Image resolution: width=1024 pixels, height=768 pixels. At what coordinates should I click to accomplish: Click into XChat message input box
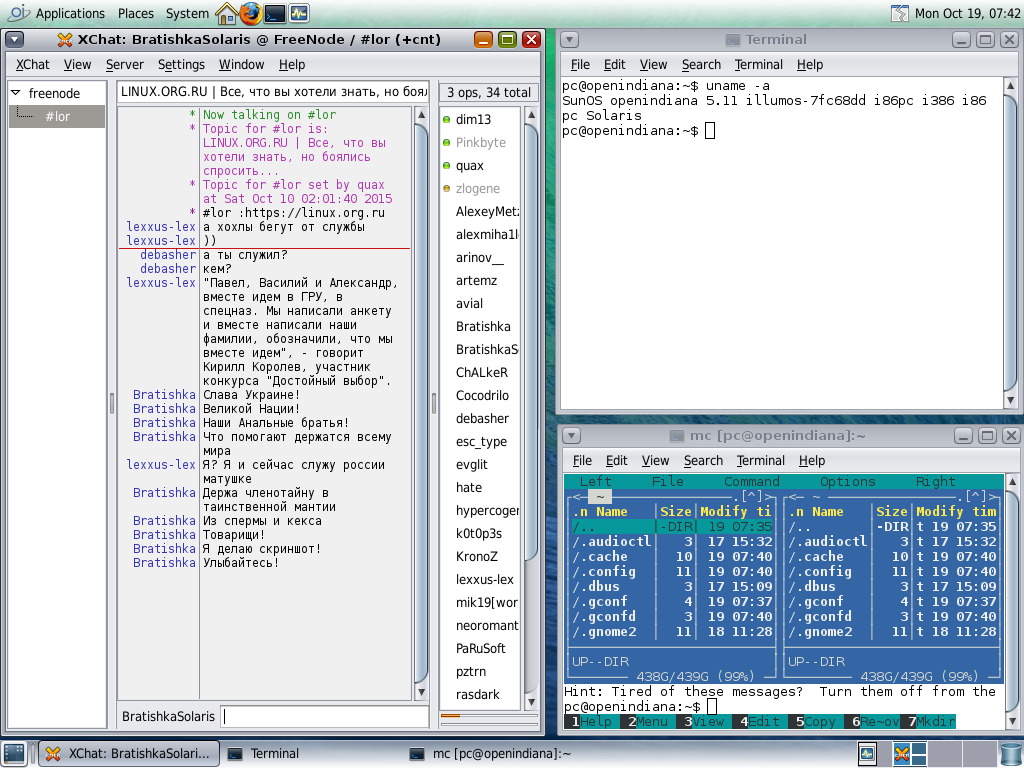pyautogui.click(x=325, y=716)
